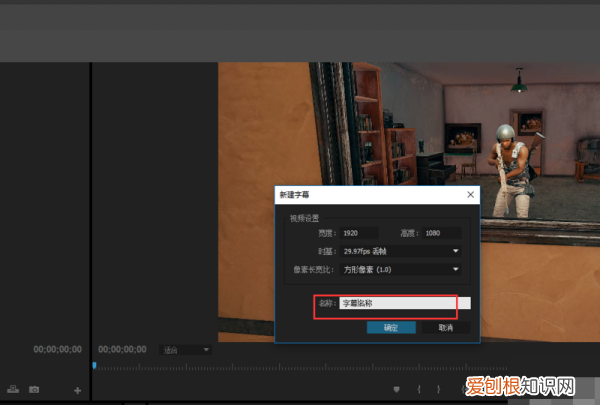
Task: Click the 确定 button
Action: (391, 328)
